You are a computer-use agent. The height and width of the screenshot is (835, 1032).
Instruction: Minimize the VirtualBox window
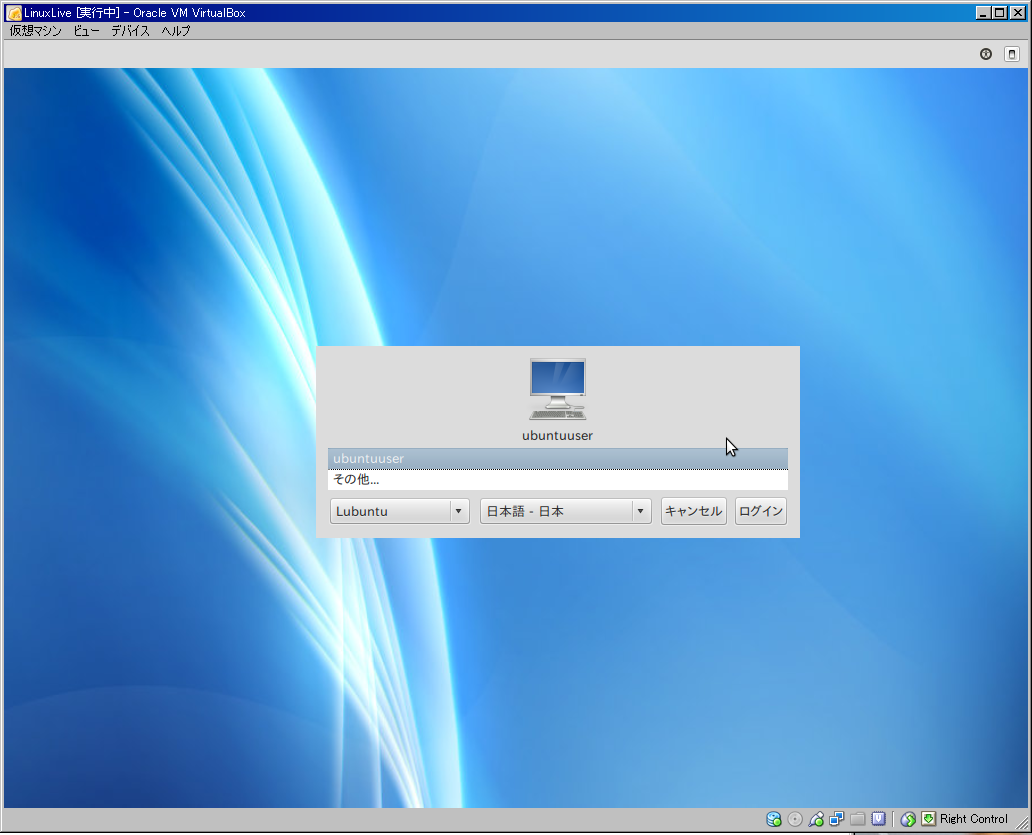click(983, 13)
